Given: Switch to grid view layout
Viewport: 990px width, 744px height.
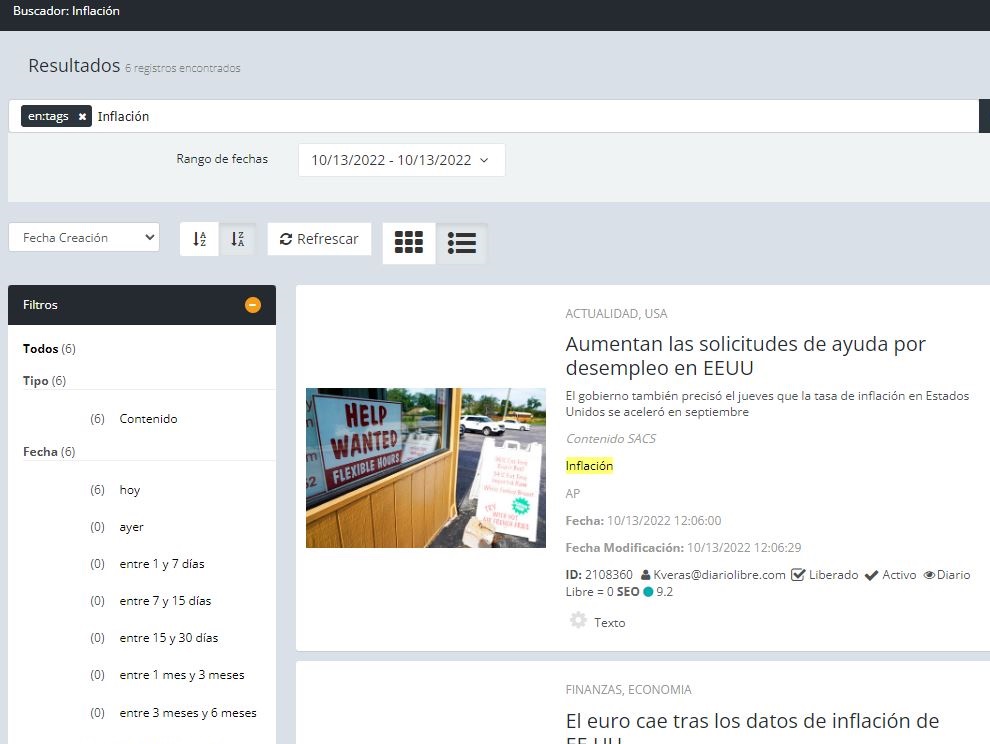Looking at the screenshot, I should pyautogui.click(x=408, y=242).
